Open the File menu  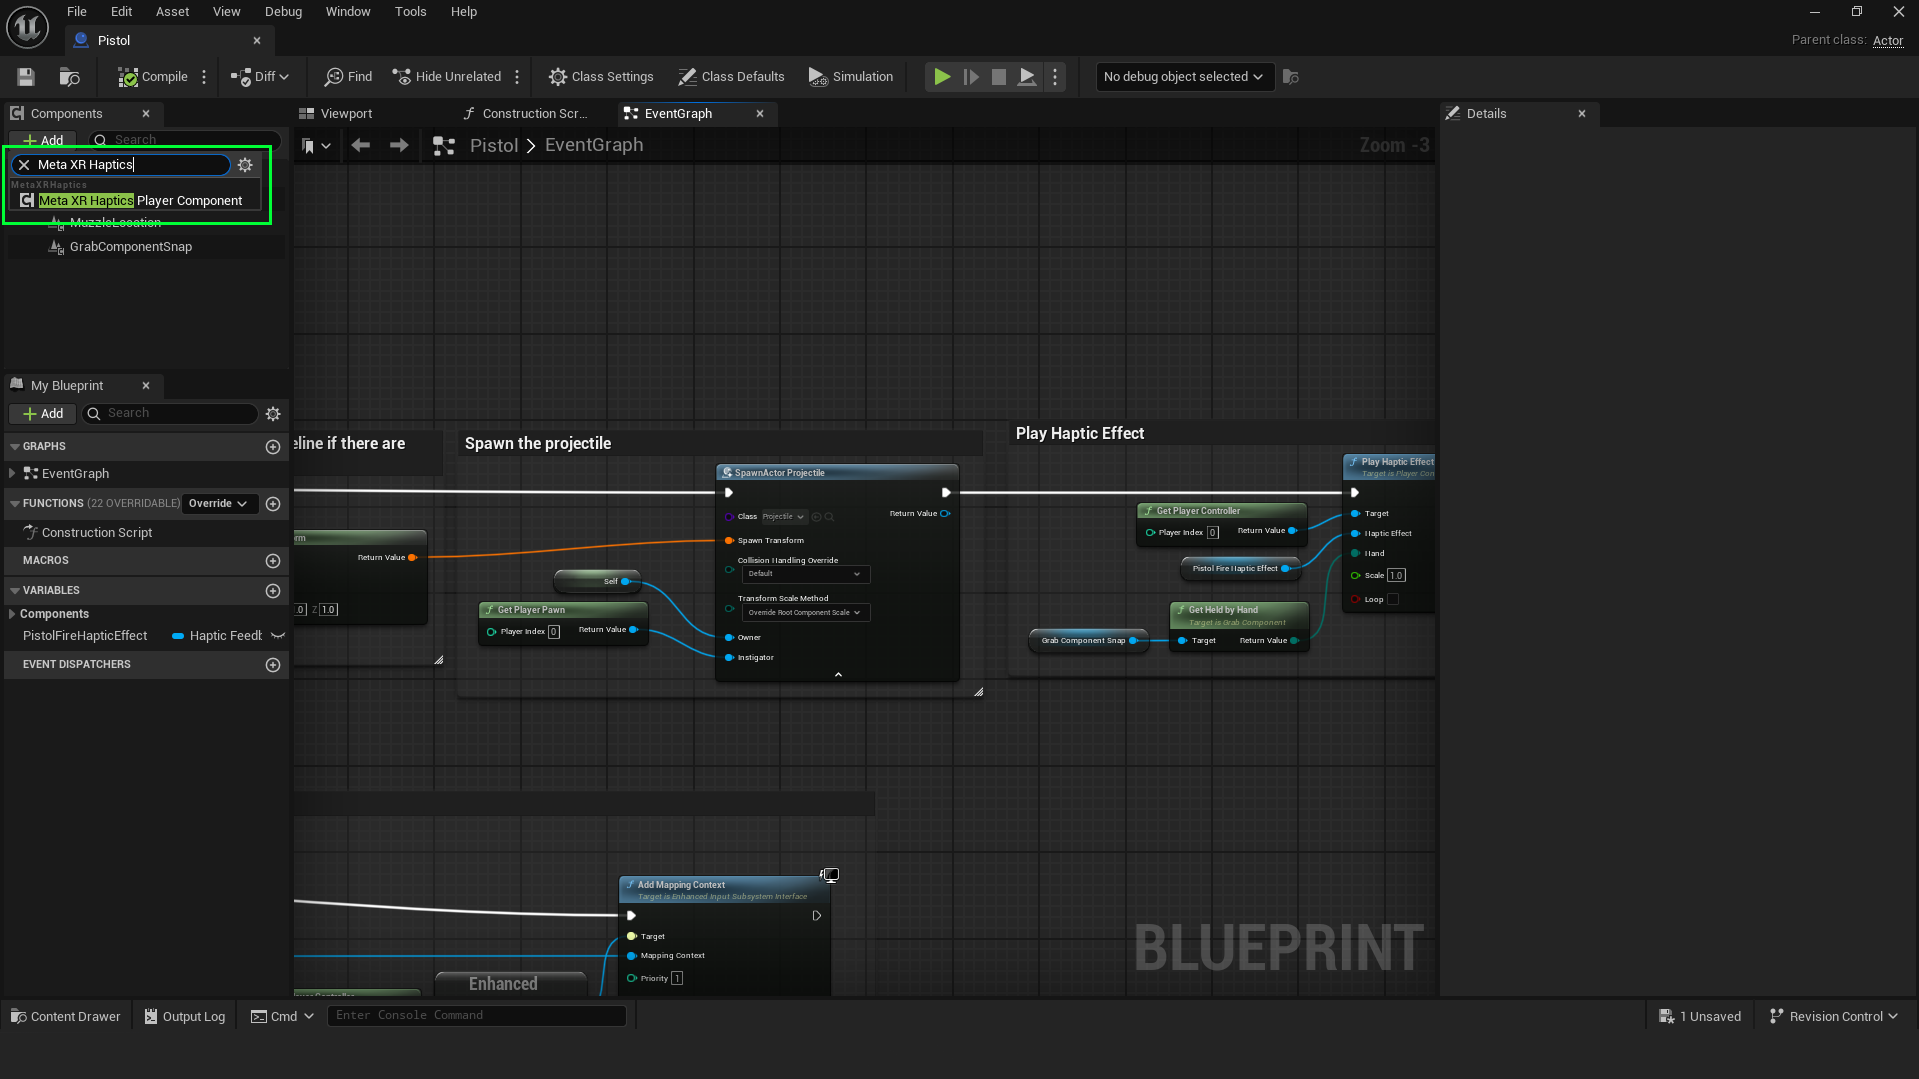pyautogui.click(x=76, y=12)
